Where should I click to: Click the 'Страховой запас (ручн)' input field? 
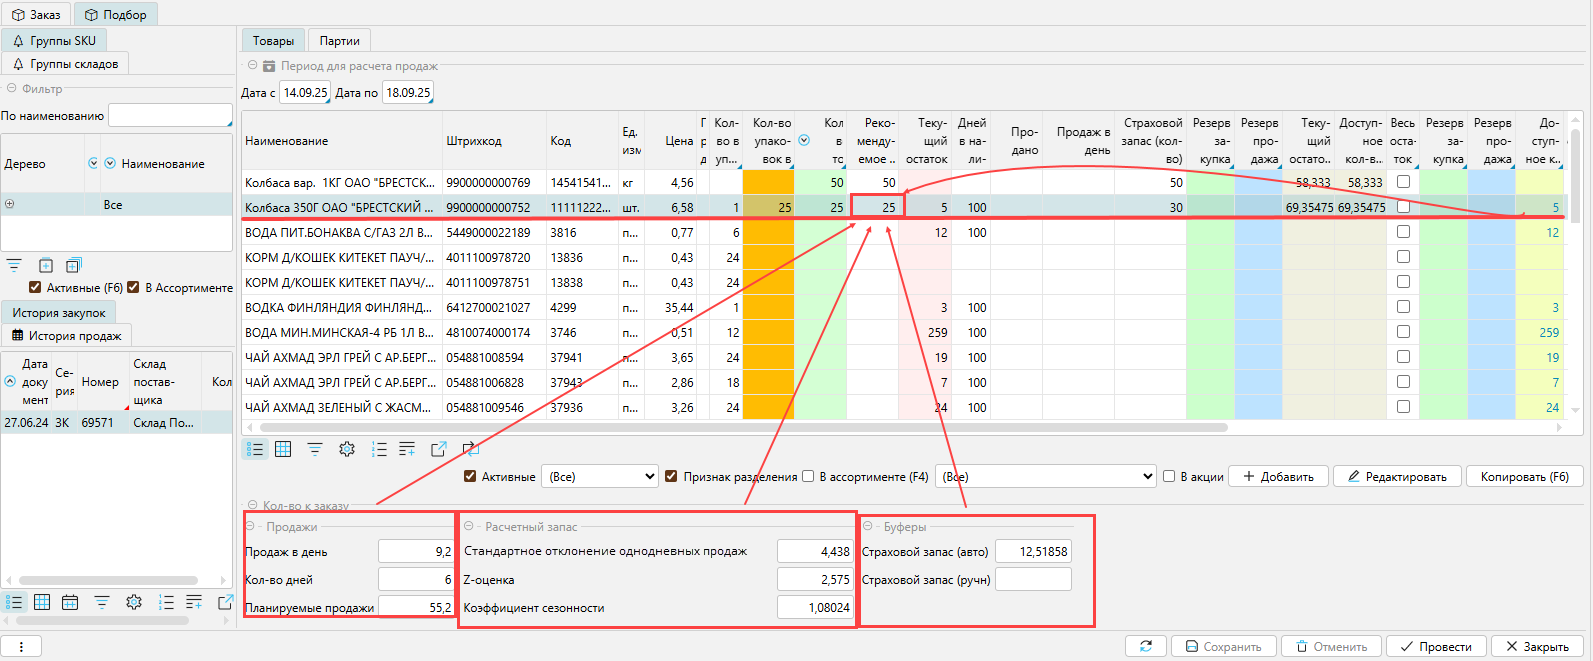(1033, 580)
